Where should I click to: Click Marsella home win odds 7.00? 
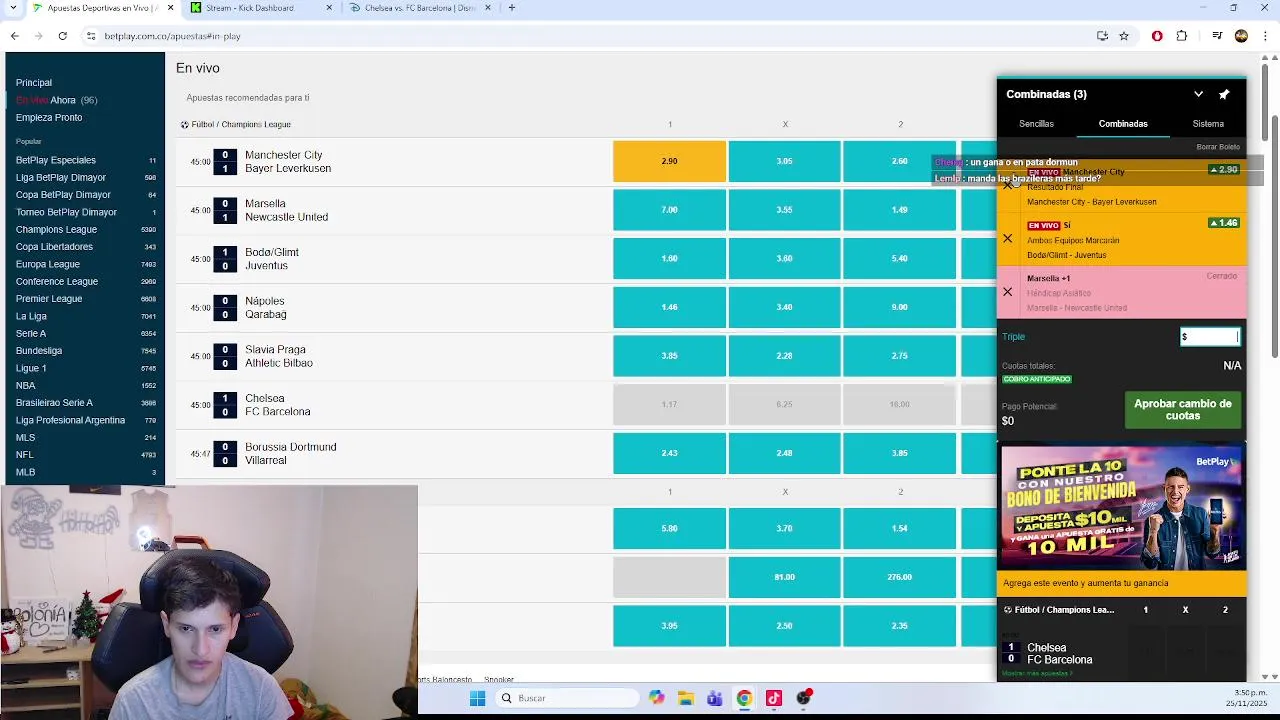coord(669,210)
